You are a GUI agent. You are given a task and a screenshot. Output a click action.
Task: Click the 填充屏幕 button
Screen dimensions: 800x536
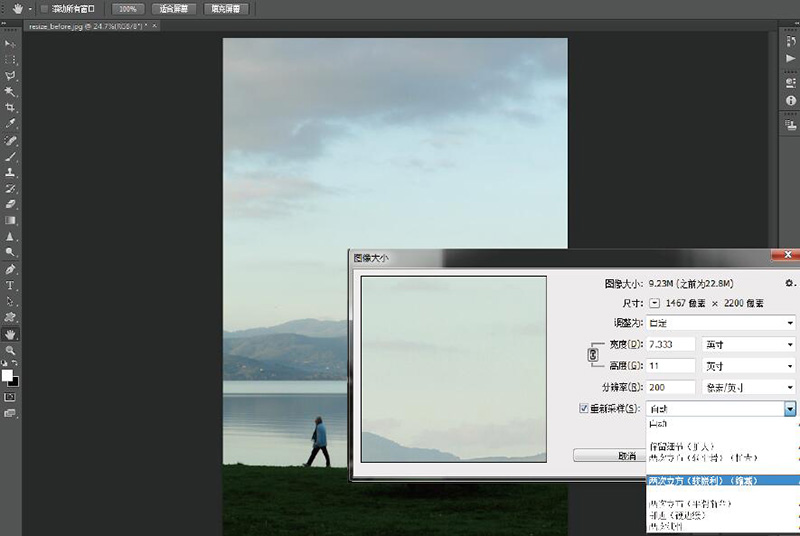point(226,9)
